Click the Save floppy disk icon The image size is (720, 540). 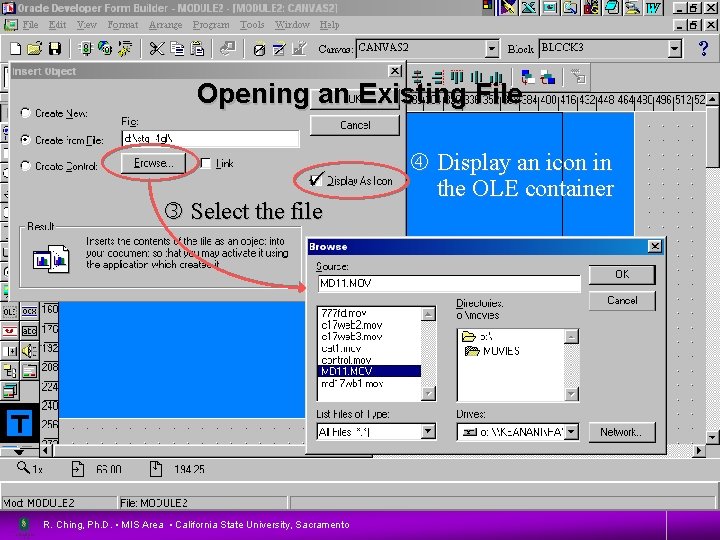click(55, 48)
